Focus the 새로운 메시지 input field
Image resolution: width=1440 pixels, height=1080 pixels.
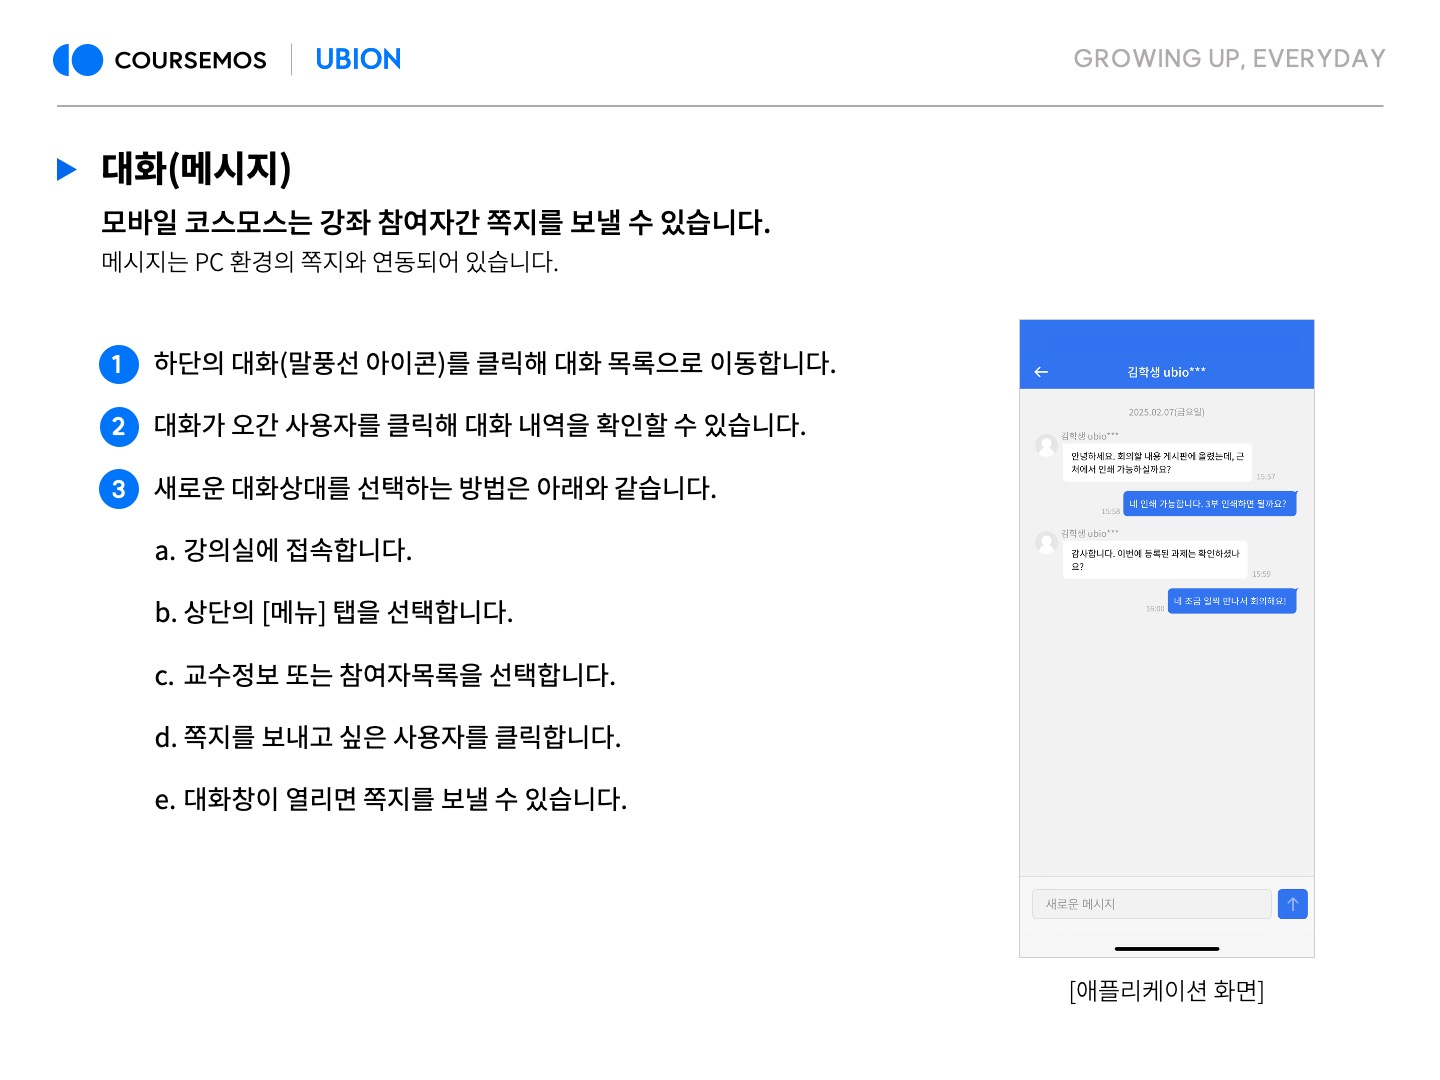pos(1151,904)
